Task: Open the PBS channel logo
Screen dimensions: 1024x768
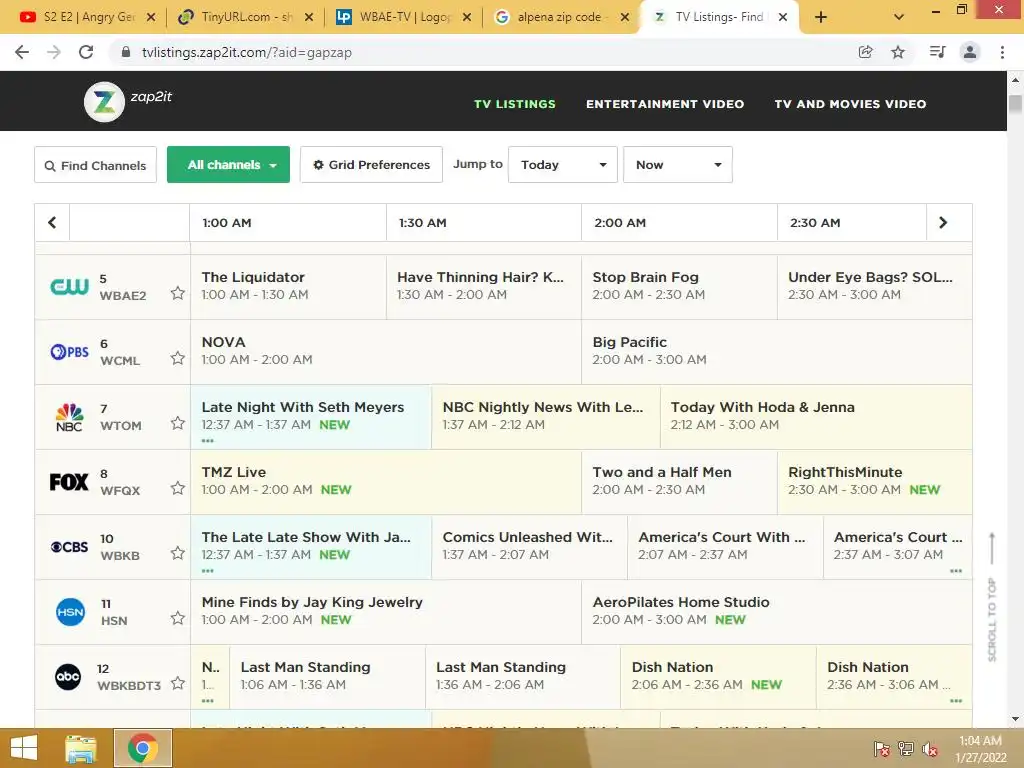Action: point(69,352)
